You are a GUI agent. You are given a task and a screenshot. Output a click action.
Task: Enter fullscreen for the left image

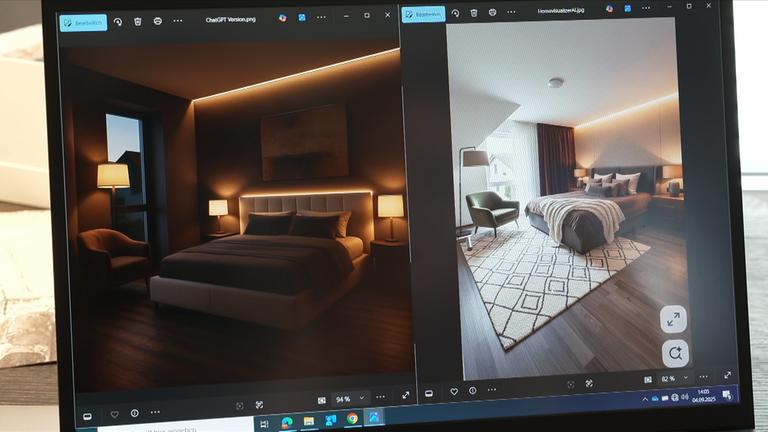[x=406, y=395]
